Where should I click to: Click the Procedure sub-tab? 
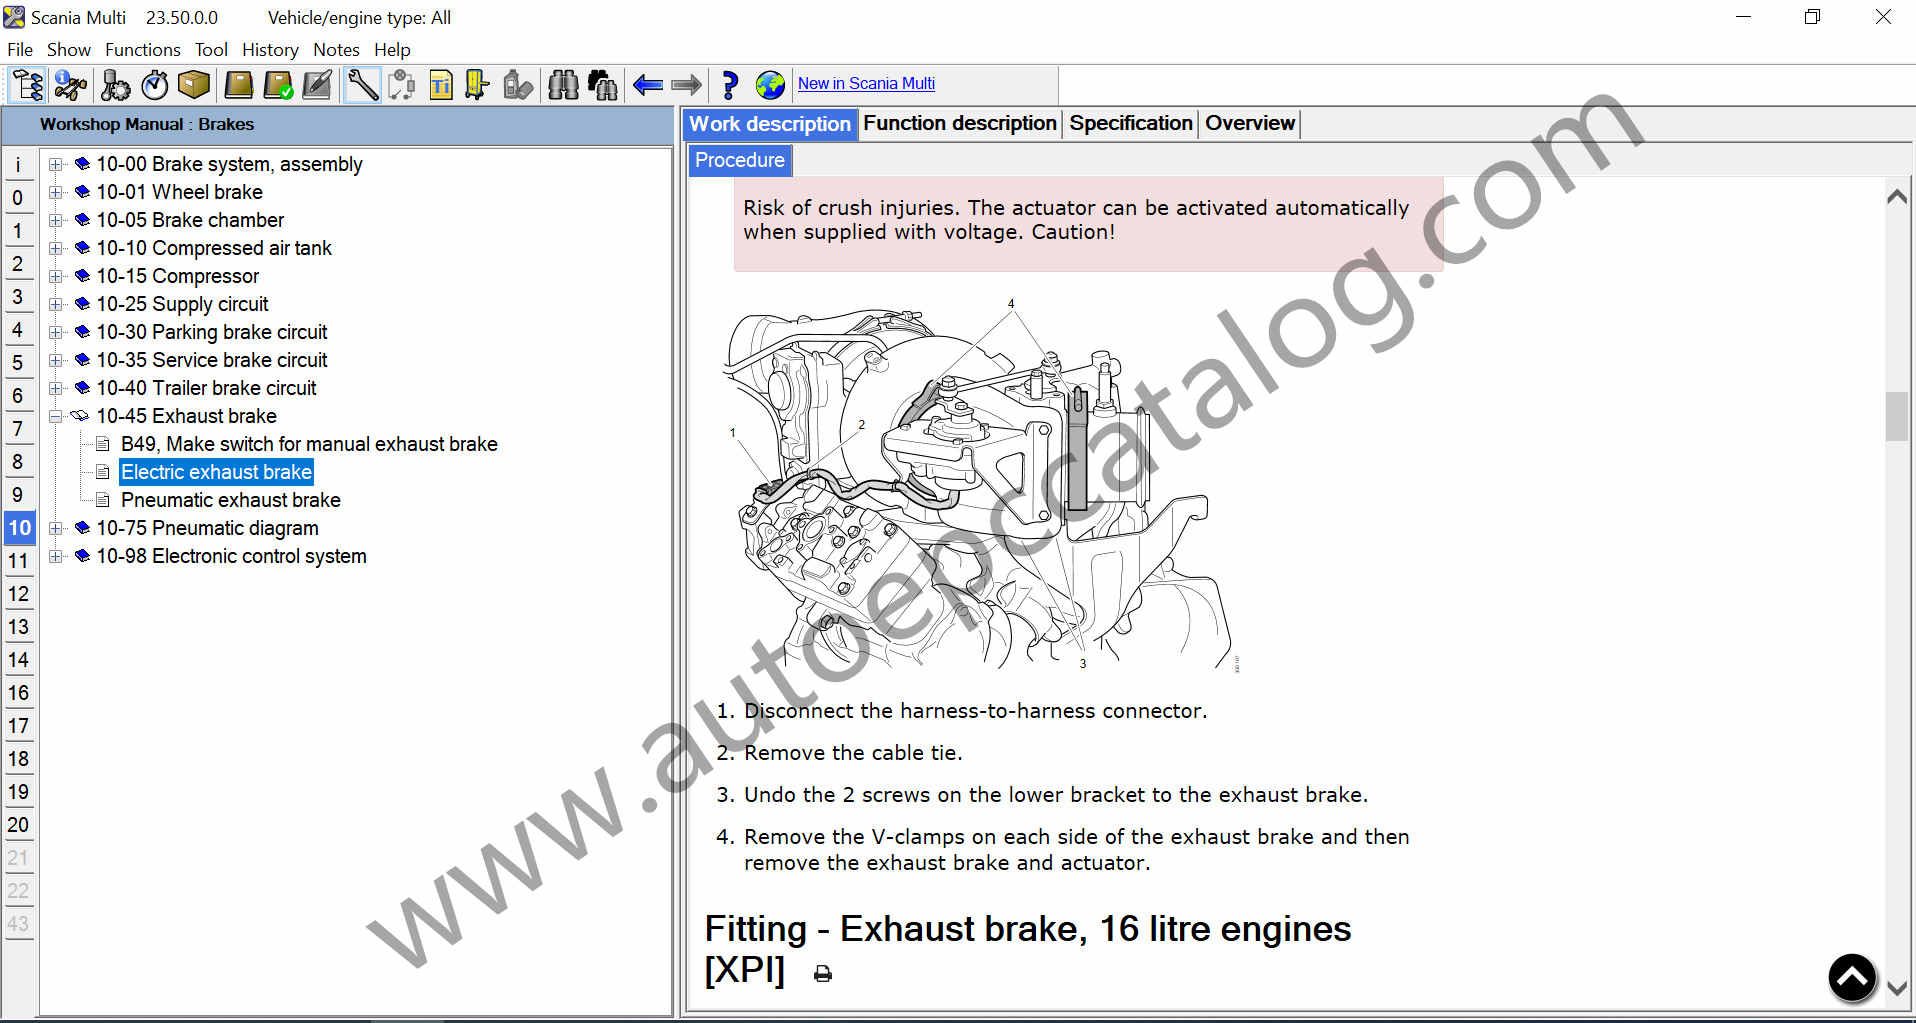pos(740,160)
